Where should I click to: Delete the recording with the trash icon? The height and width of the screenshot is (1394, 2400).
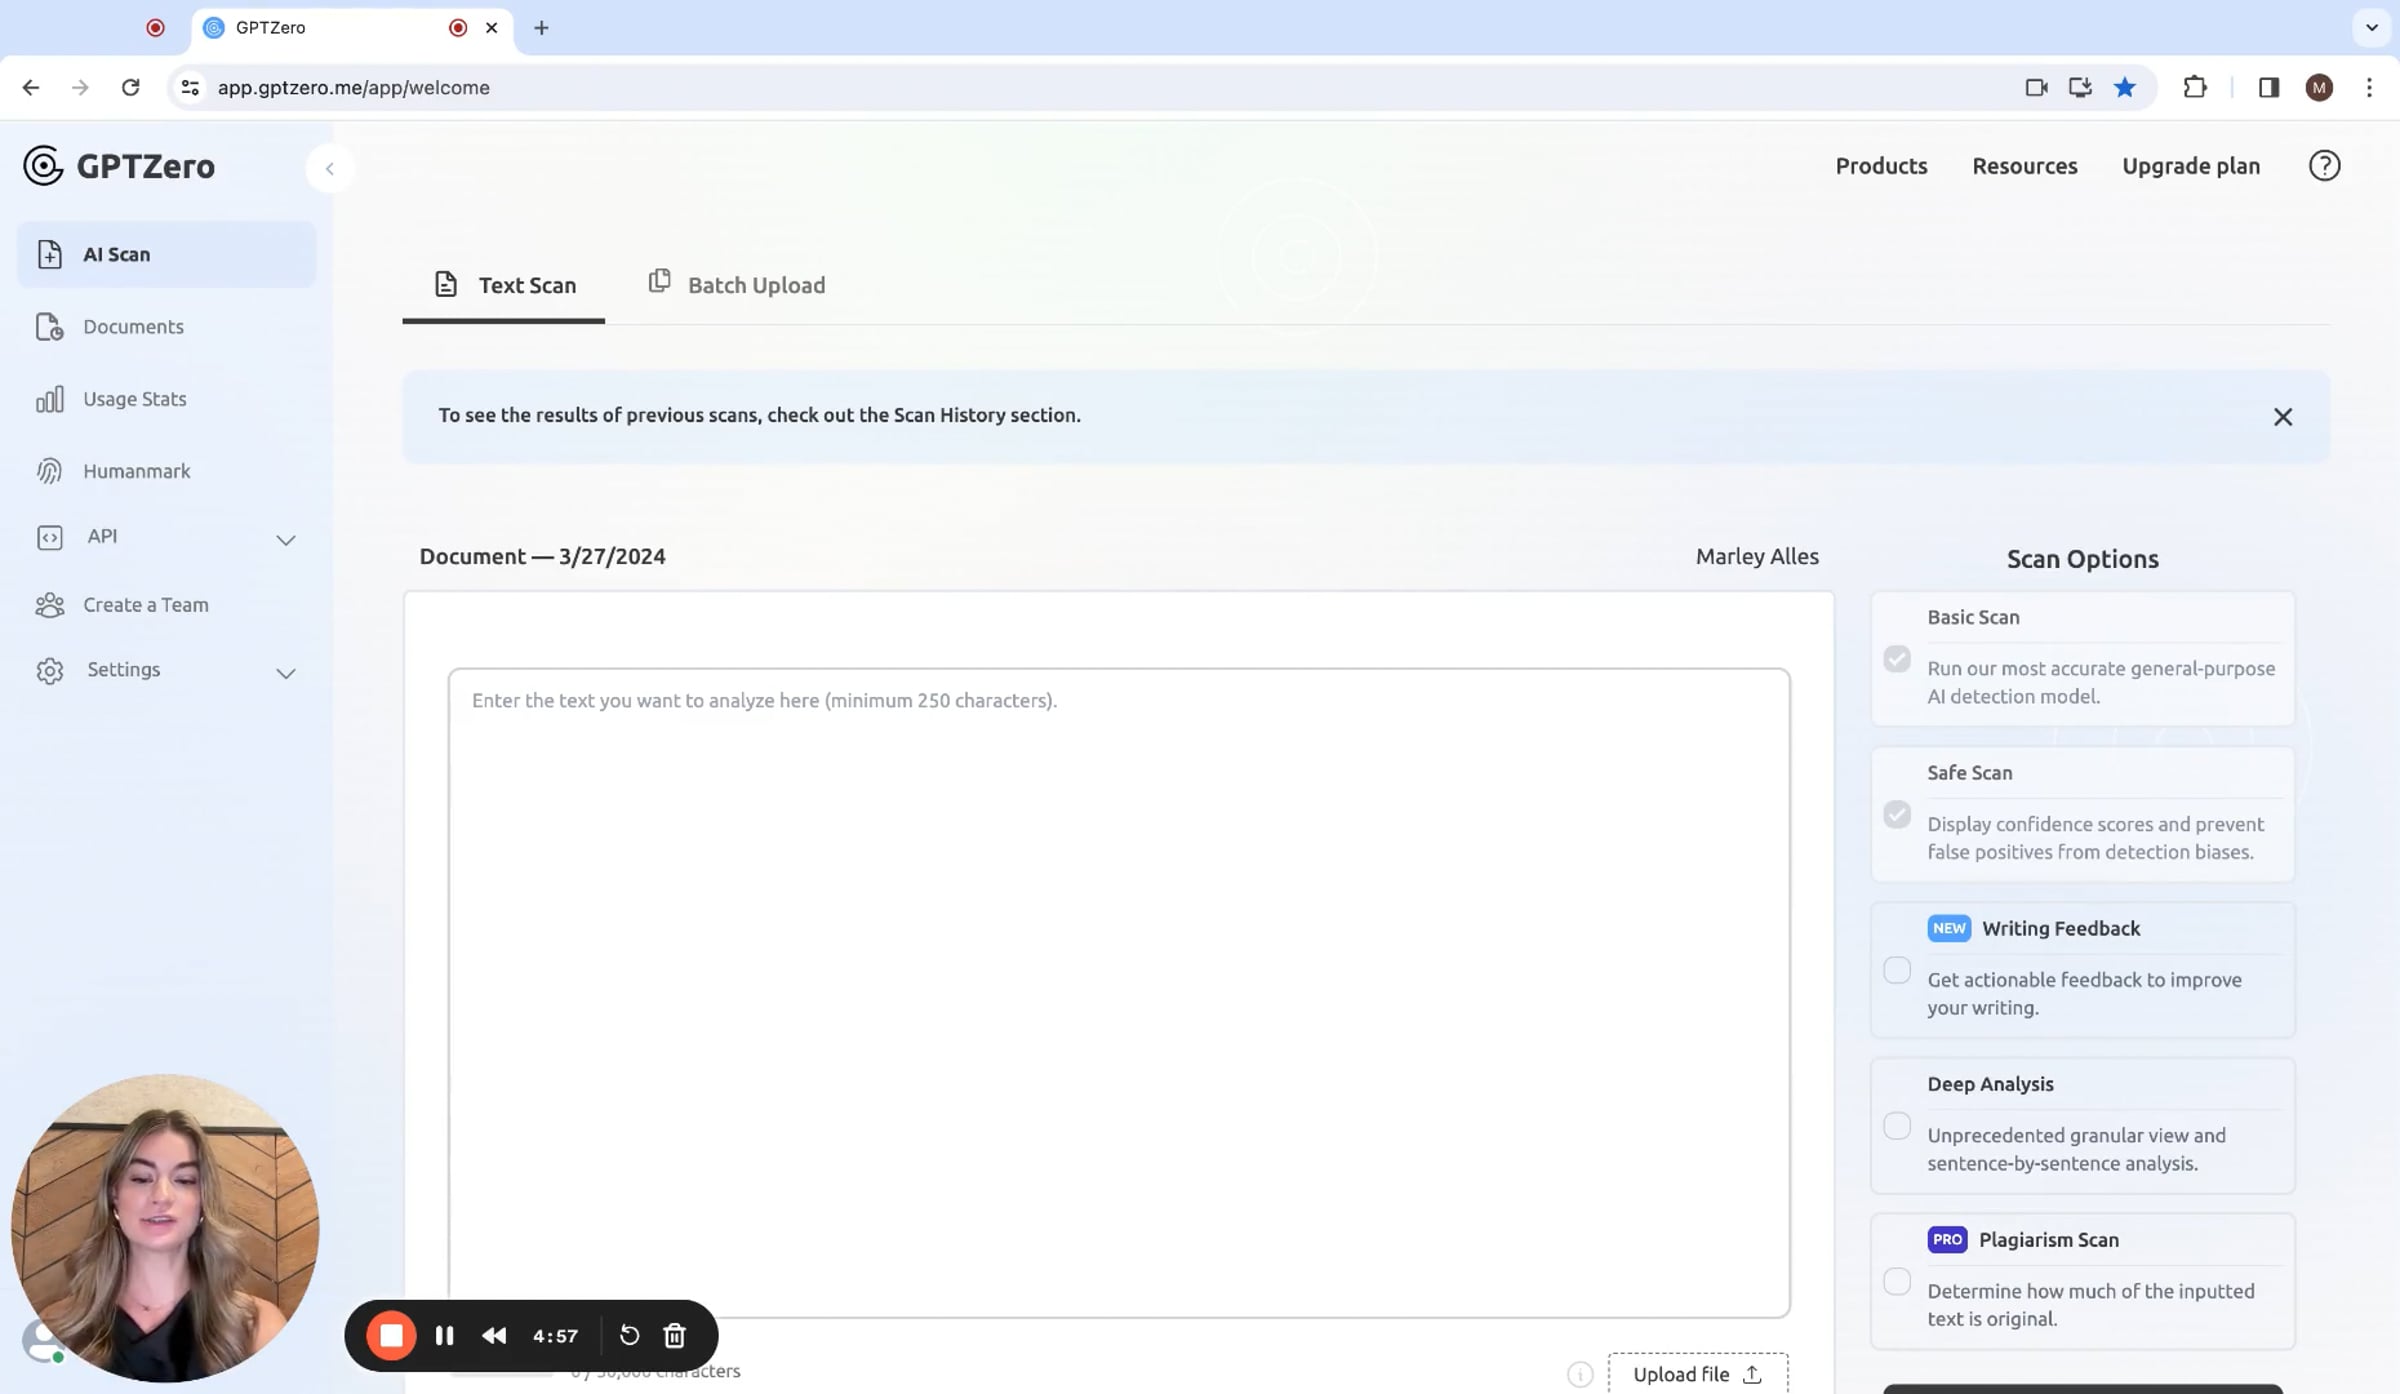click(x=675, y=1336)
